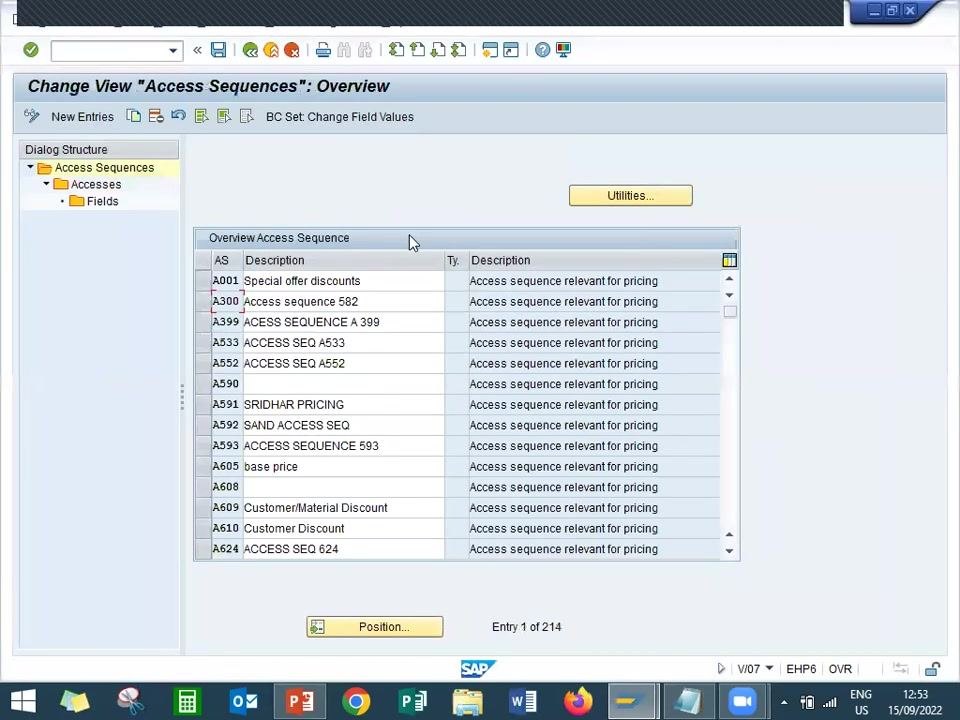Click the 'Customer/Material Discount' cell

(343, 508)
